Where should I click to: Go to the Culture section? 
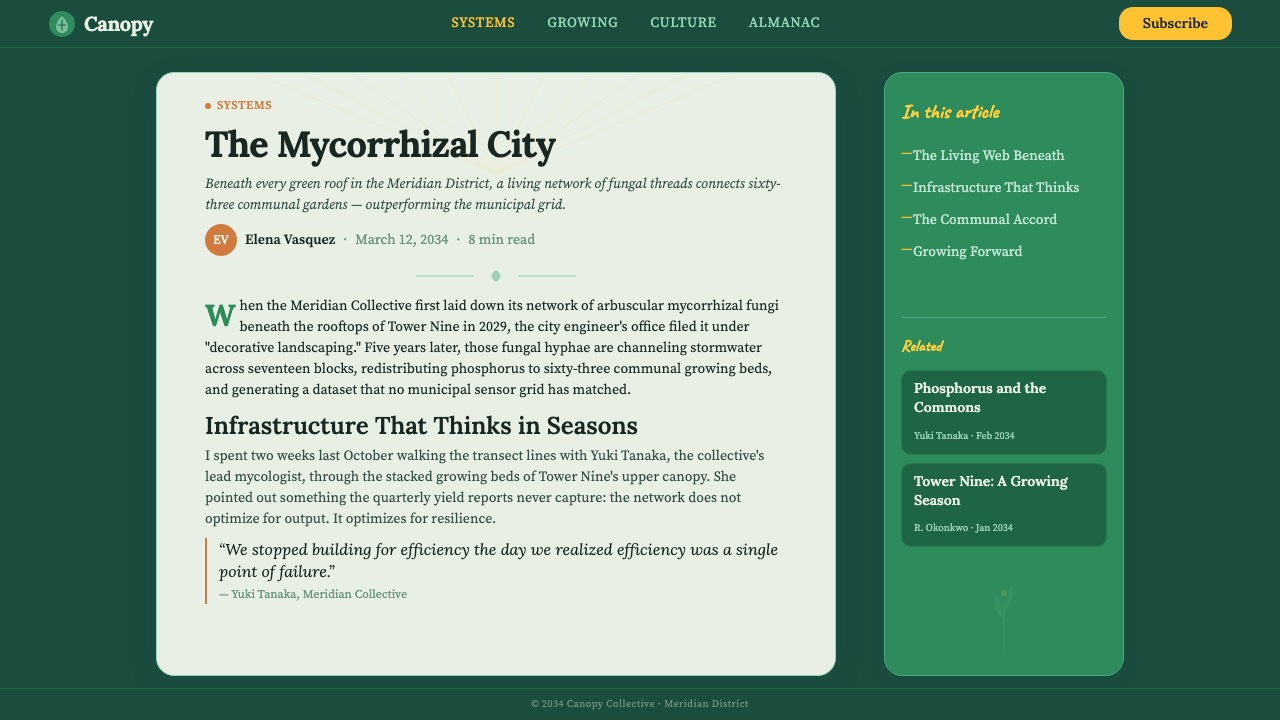click(x=683, y=23)
